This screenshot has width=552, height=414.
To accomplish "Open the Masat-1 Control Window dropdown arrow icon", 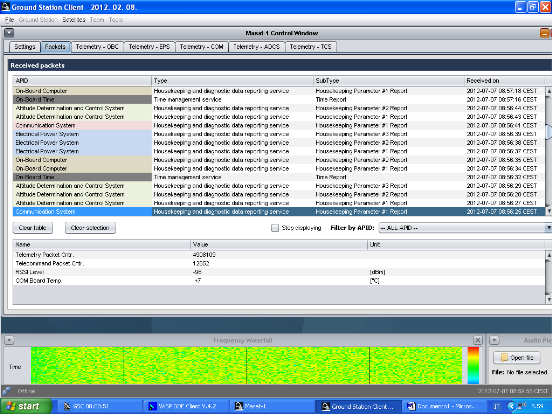I will point(9,33).
